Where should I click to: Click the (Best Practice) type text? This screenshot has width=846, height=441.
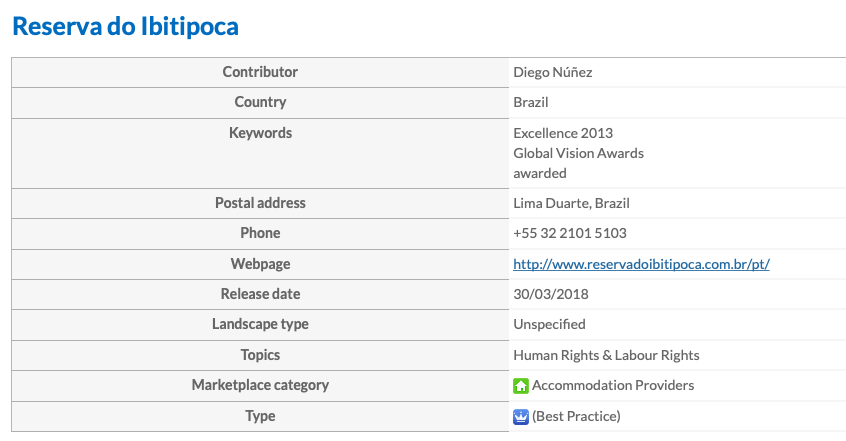(576, 416)
